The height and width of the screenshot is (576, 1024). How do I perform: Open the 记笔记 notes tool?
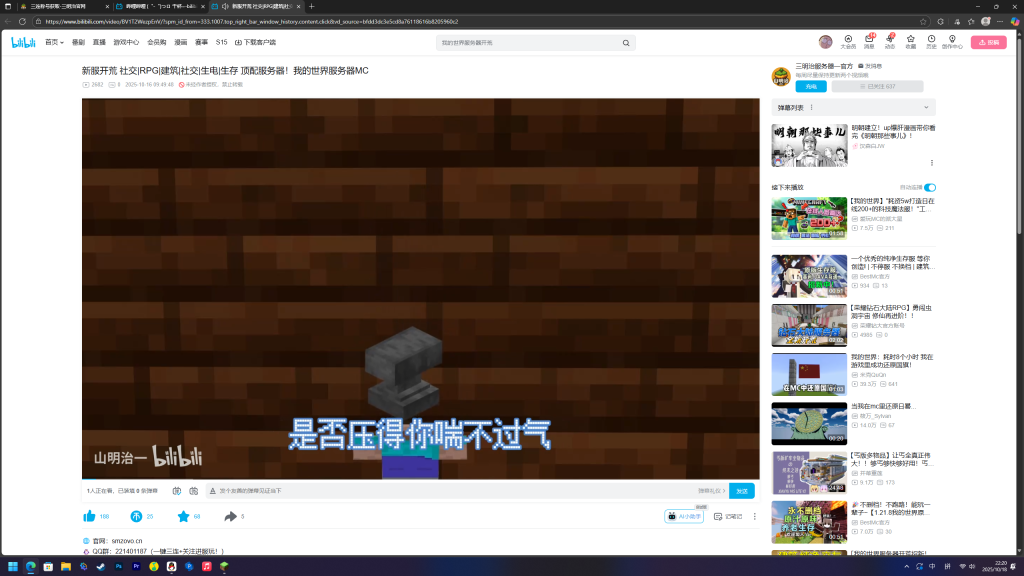coord(729,516)
